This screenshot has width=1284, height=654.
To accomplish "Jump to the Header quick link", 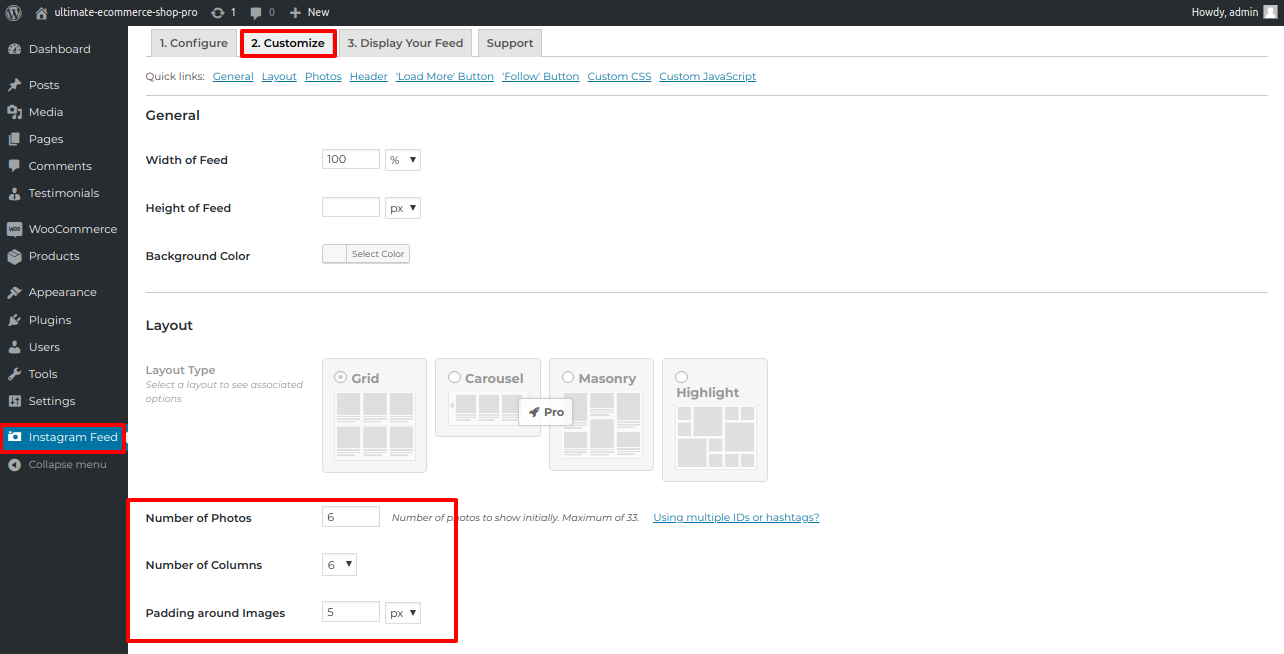I will pyautogui.click(x=369, y=76).
